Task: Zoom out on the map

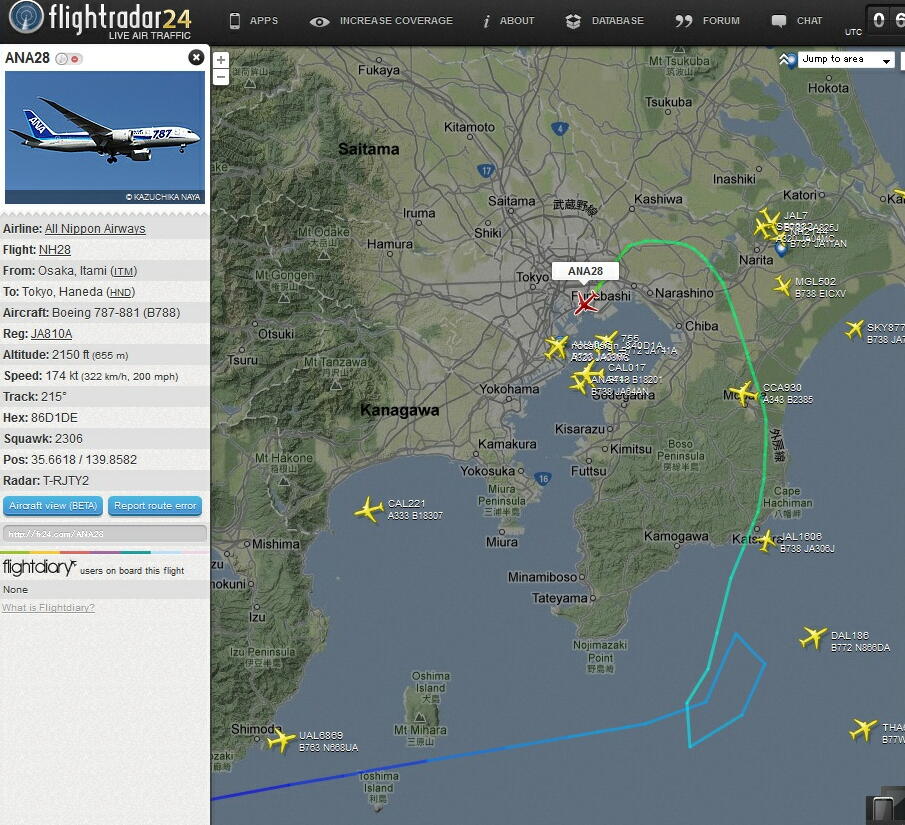Action: (220, 77)
